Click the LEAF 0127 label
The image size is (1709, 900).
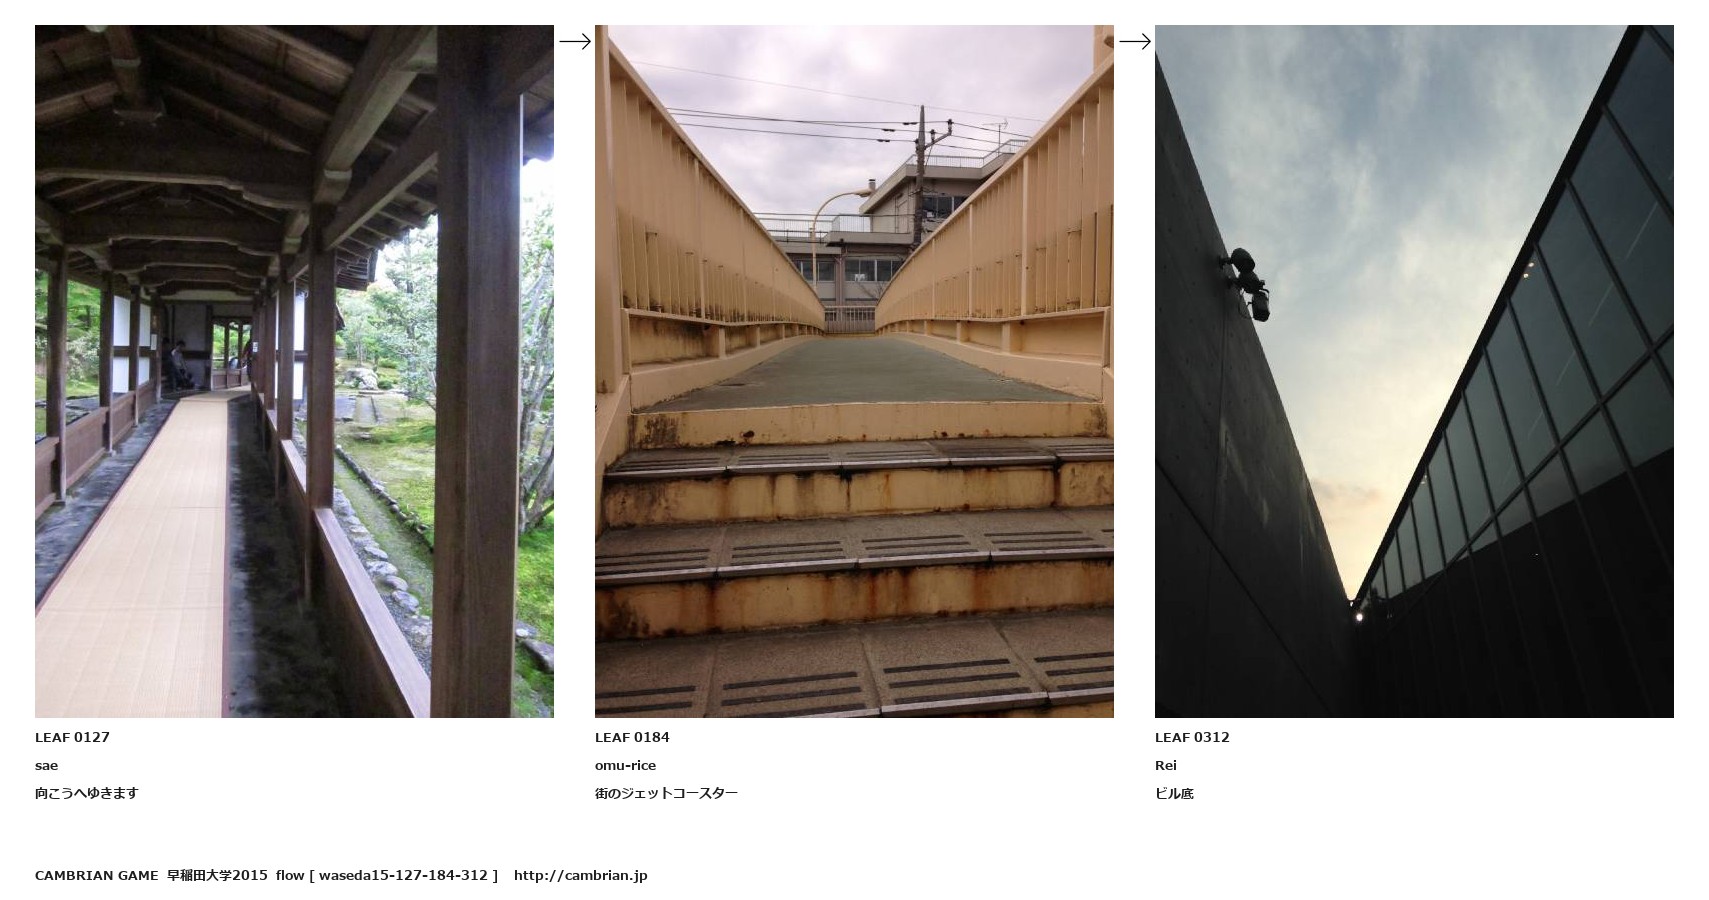pyautogui.click(x=72, y=737)
